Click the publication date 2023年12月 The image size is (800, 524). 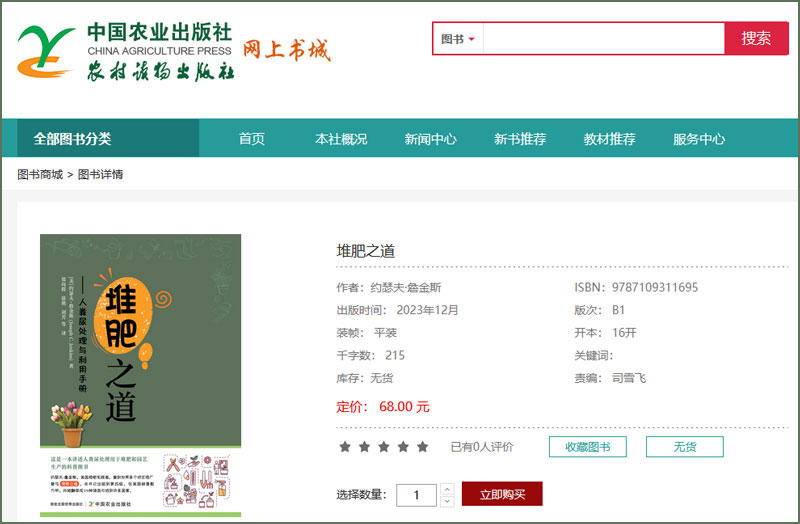428,310
